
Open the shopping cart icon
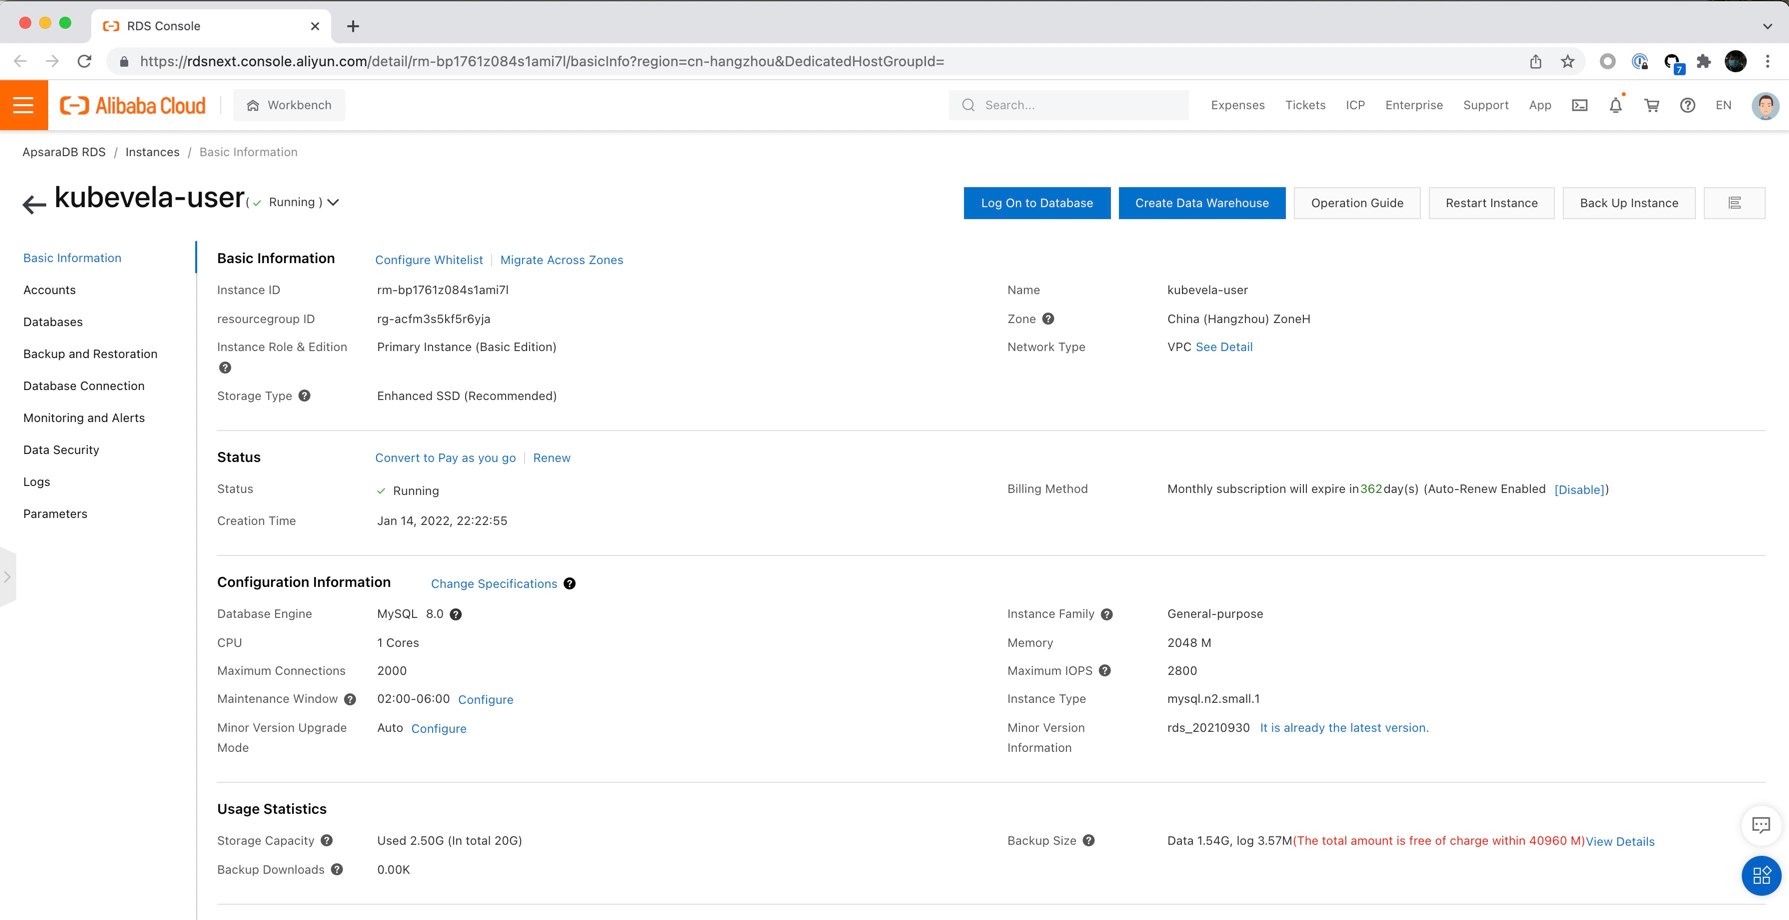click(x=1651, y=105)
